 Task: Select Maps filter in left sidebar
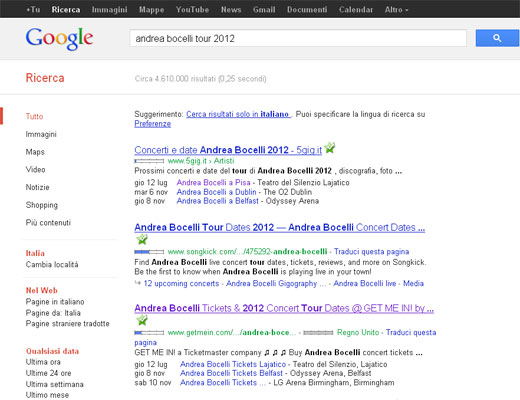click(x=35, y=152)
